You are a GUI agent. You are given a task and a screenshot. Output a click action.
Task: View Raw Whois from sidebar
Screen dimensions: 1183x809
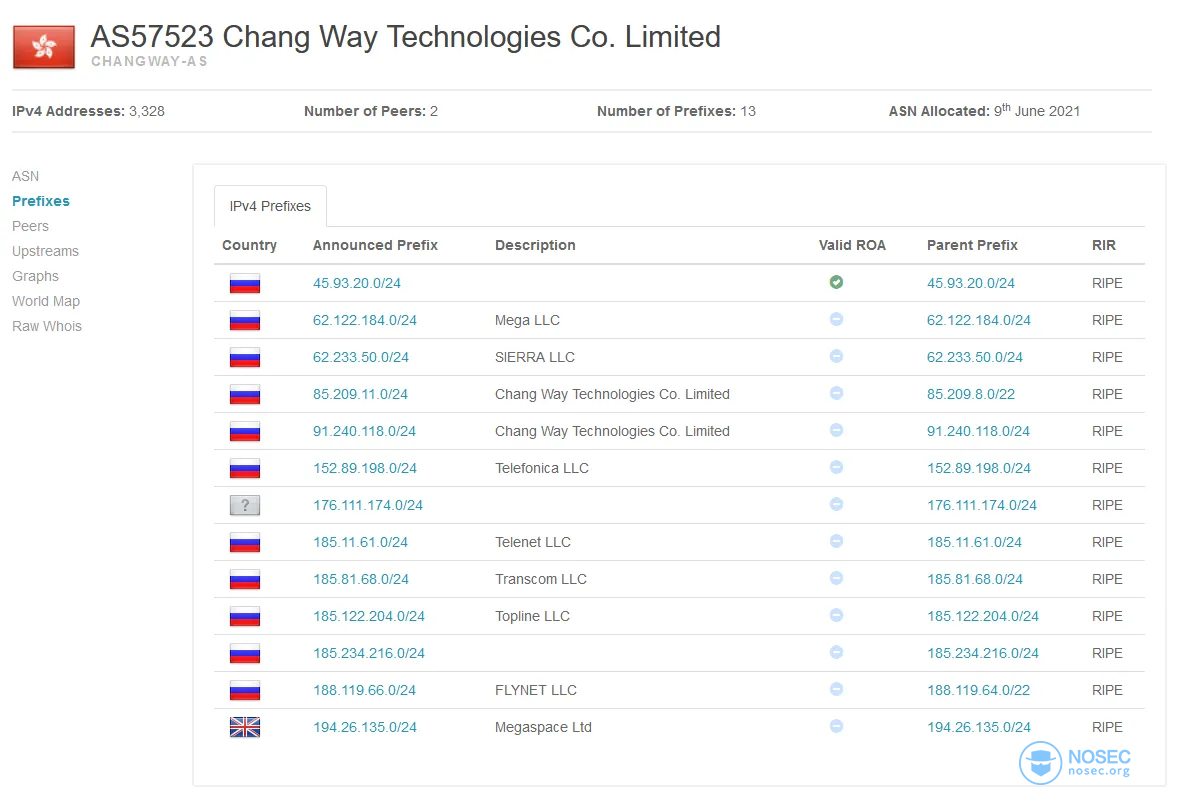click(47, 326)
